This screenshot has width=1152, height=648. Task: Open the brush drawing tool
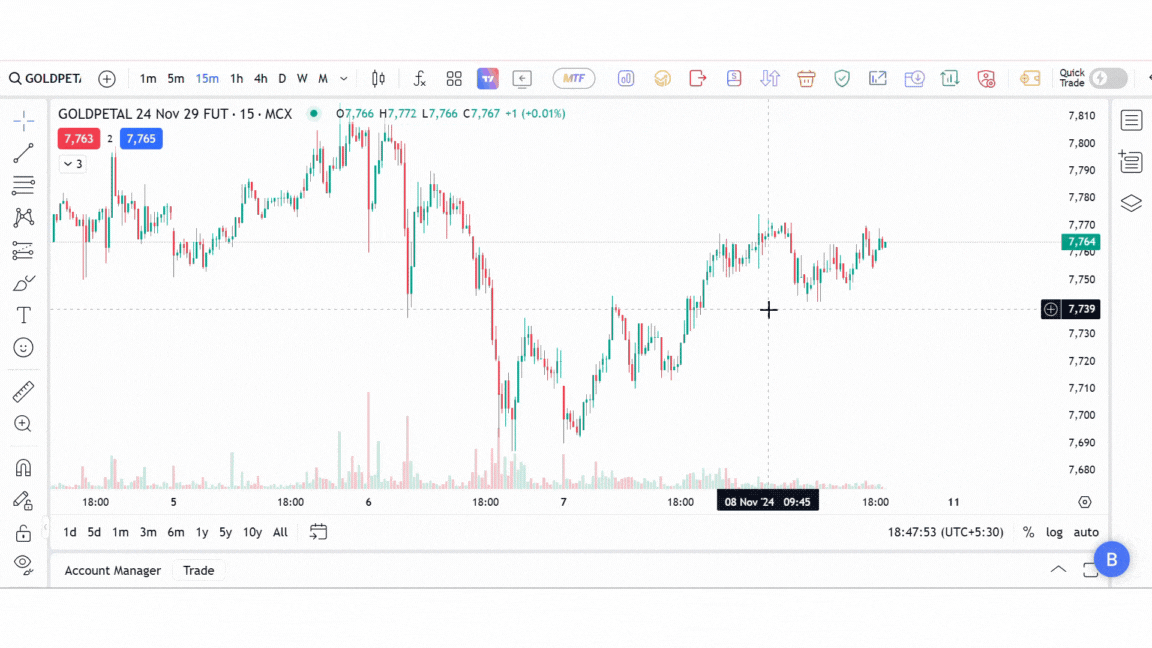23,283
